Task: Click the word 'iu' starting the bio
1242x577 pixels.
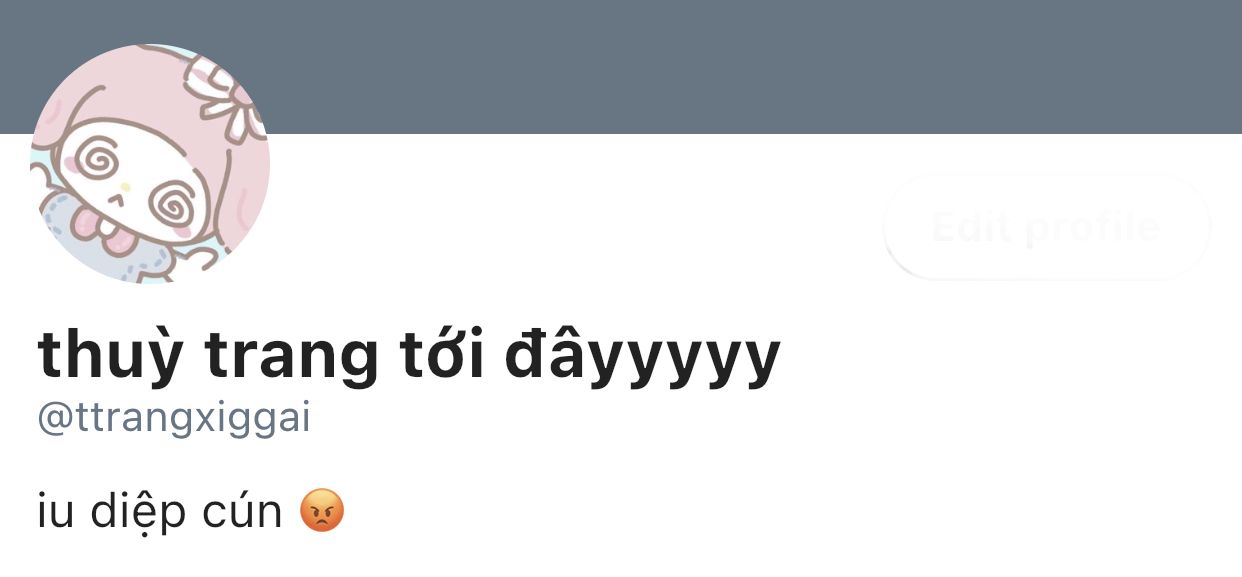Action: pyautogui.click(x=54, y=513)
